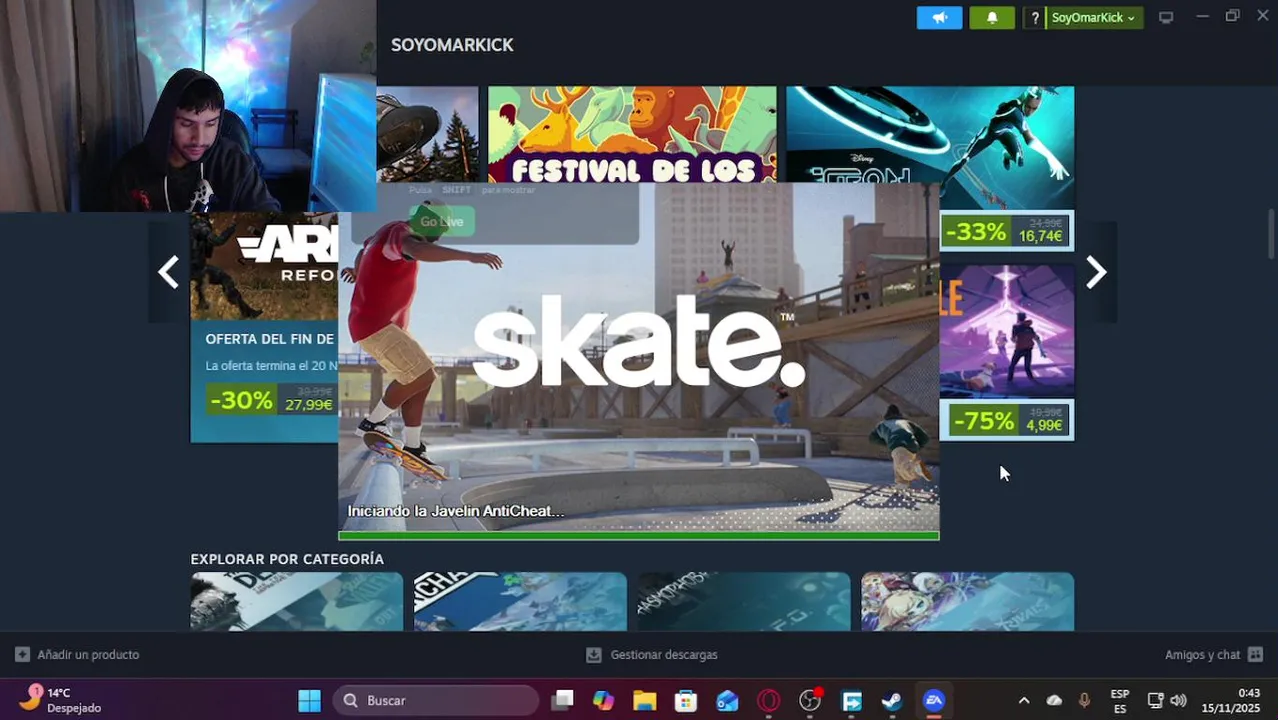Go to next featured item arrow

(x=1097, y=272)
